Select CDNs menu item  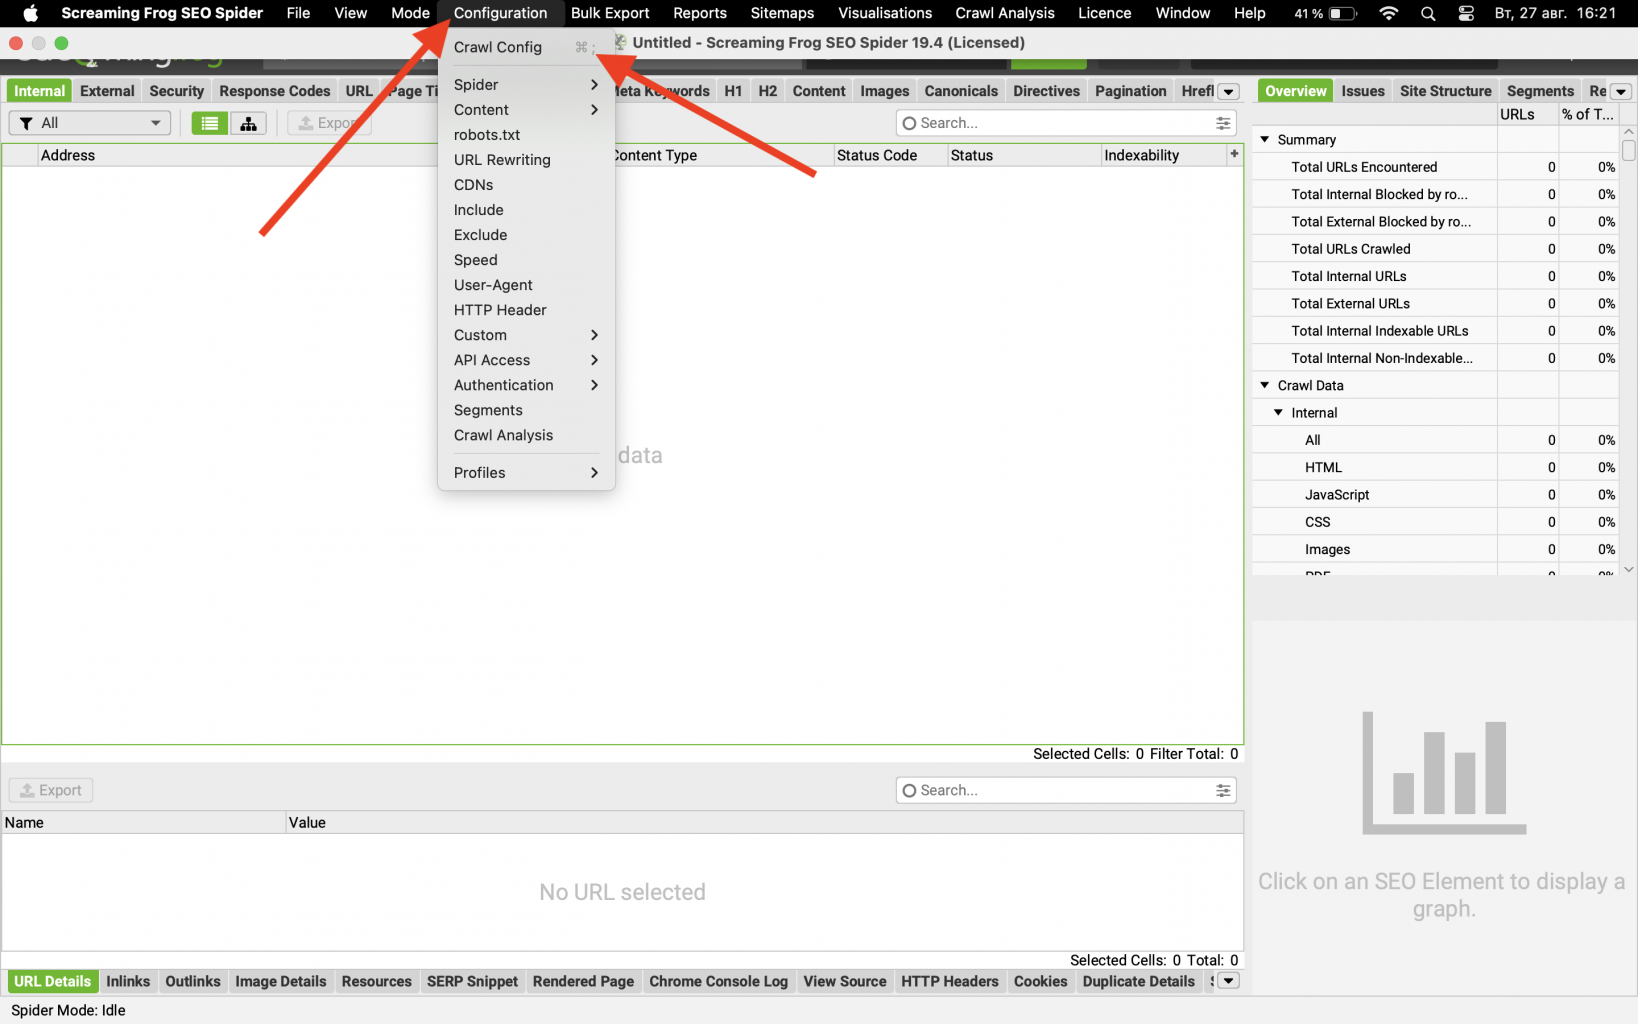tap(526, 185)
